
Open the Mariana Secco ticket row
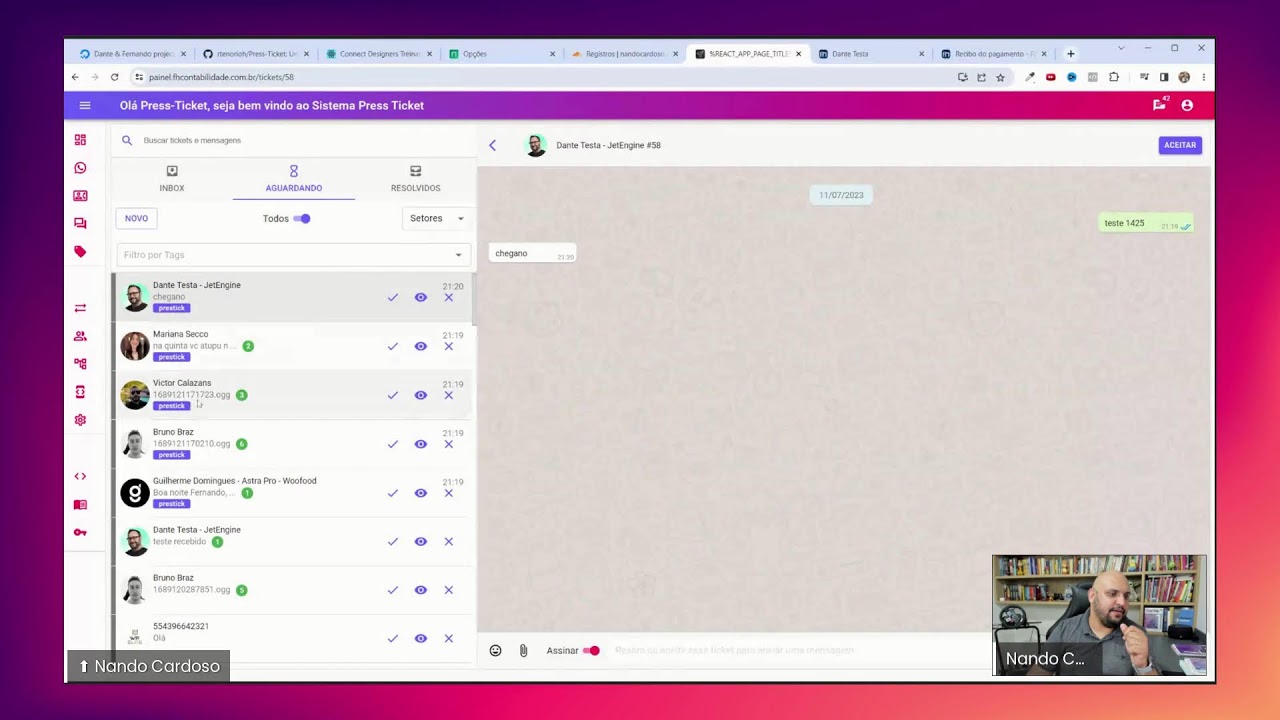click(292, 346)
